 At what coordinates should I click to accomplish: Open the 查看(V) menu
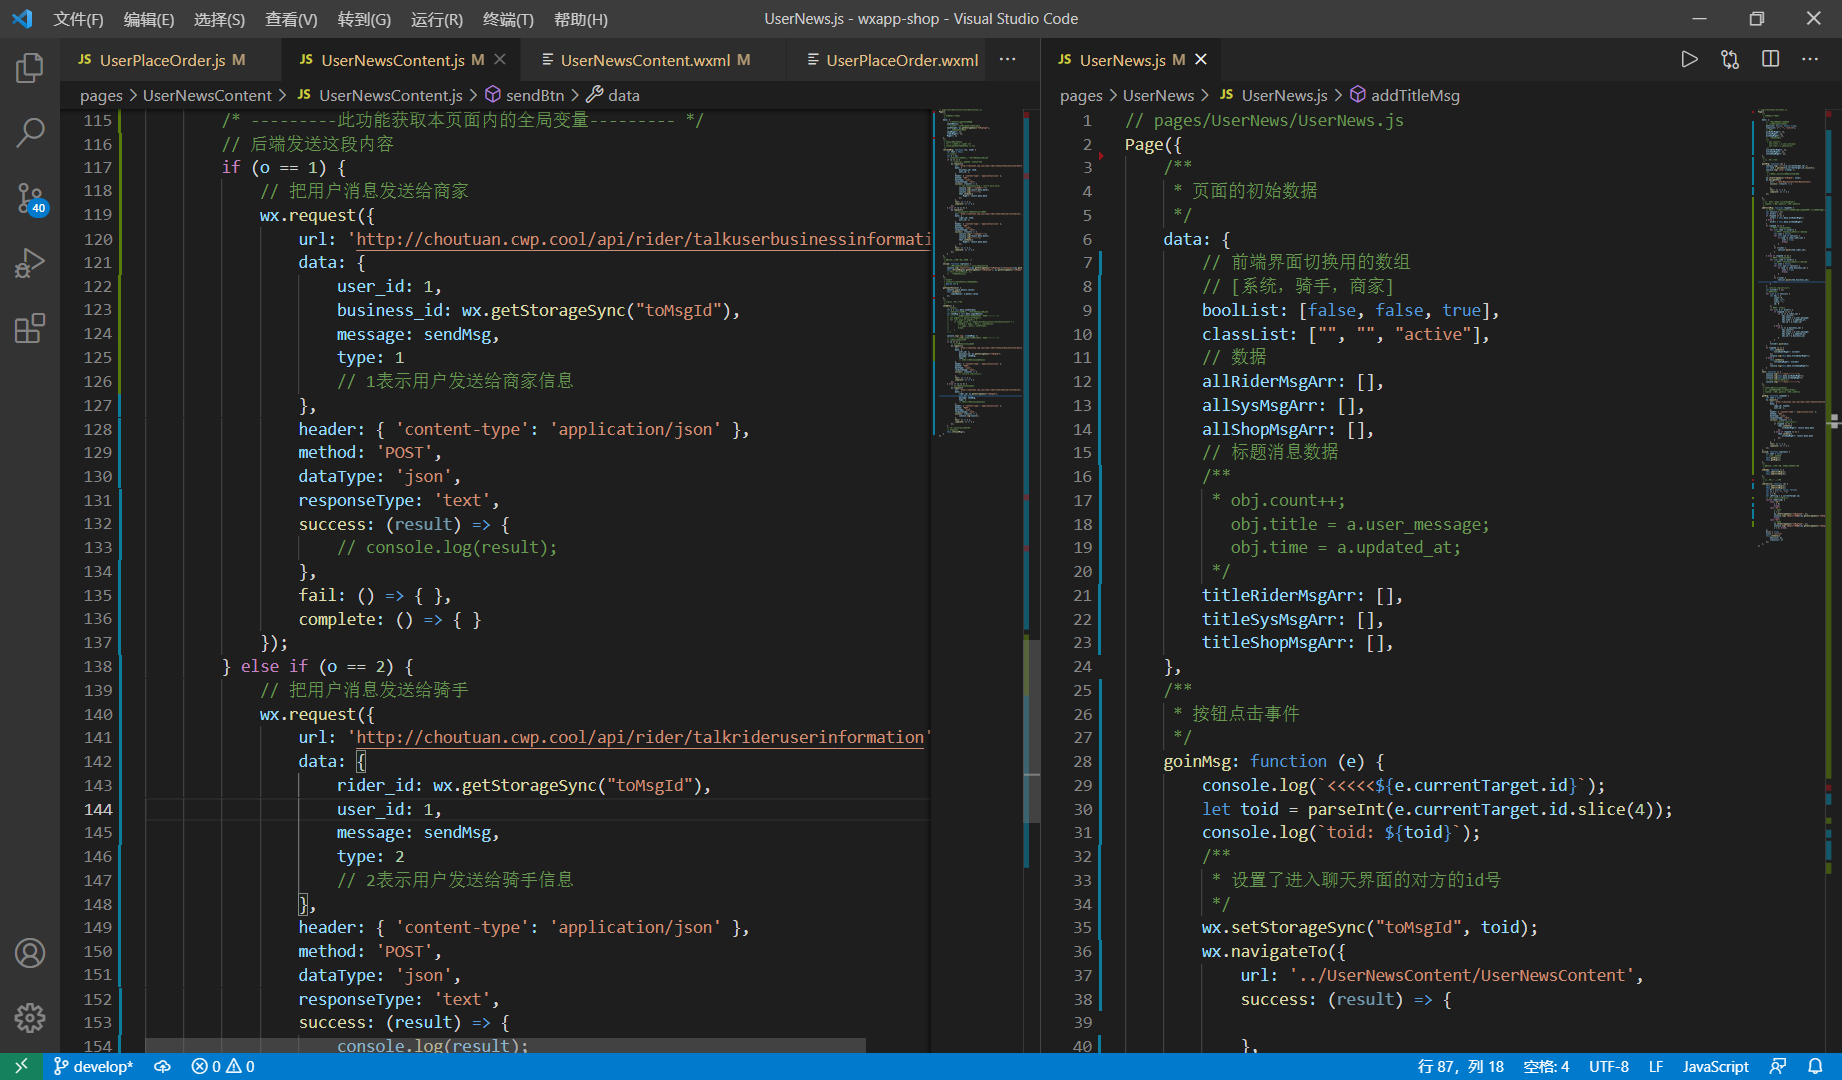click(x=291, y=19)
